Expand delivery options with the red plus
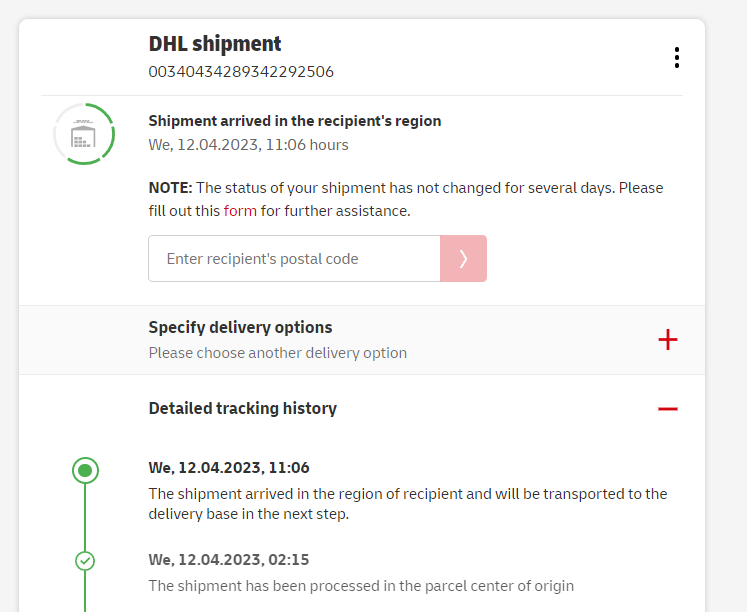The width and height of the screenshot is (747, 612). point(668,340)
